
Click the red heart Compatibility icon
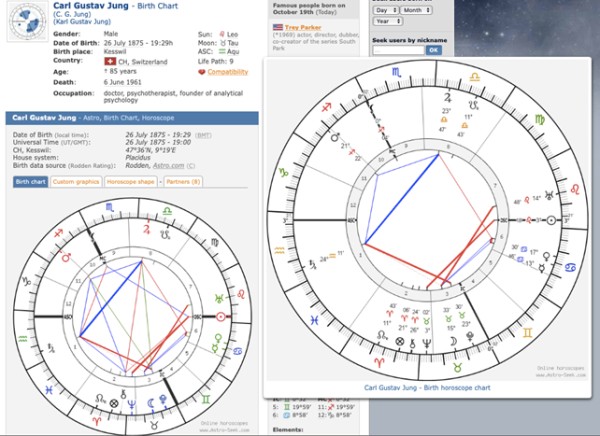pyautogui.click(x=202, y=72)
